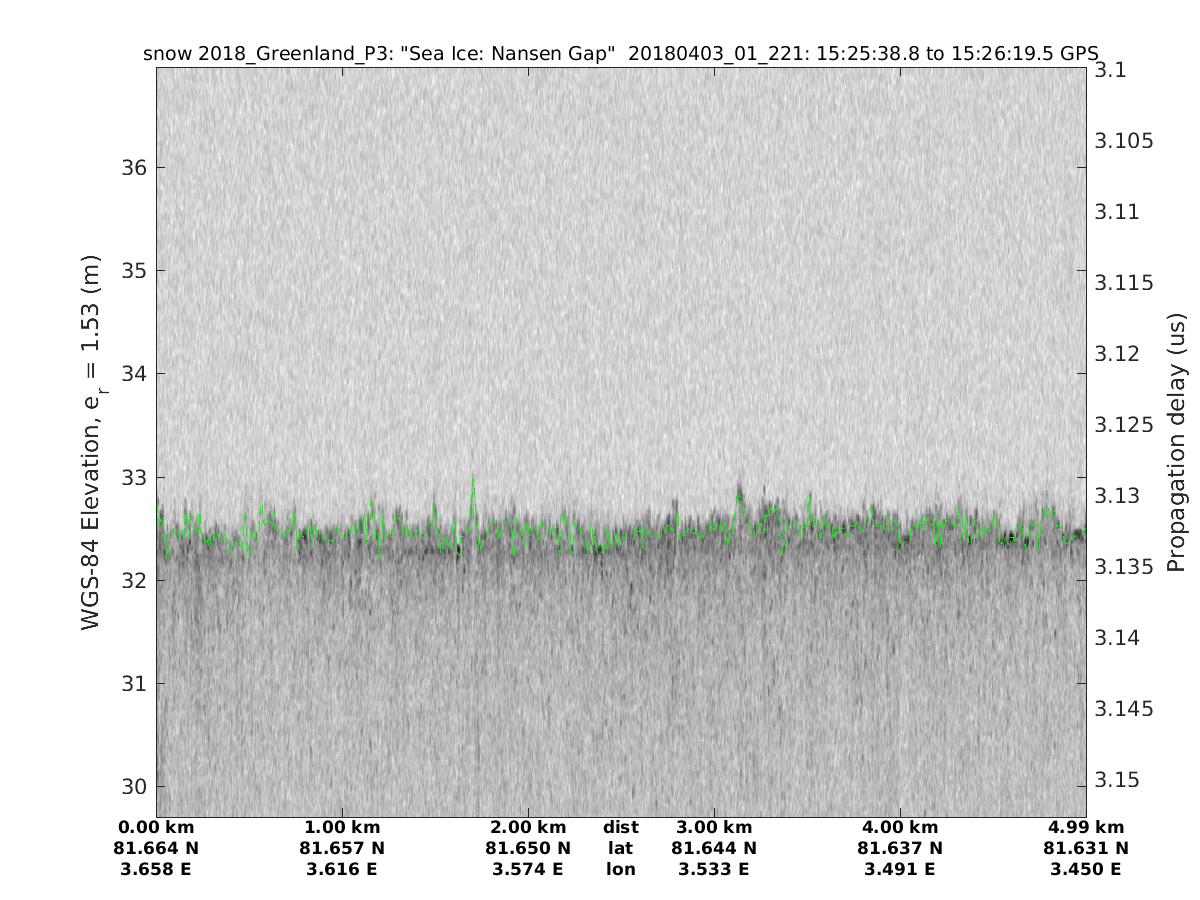Click the 3.12 propagation delay tick label
This screenshot has height=900, width=1200.
point(1117,354)
